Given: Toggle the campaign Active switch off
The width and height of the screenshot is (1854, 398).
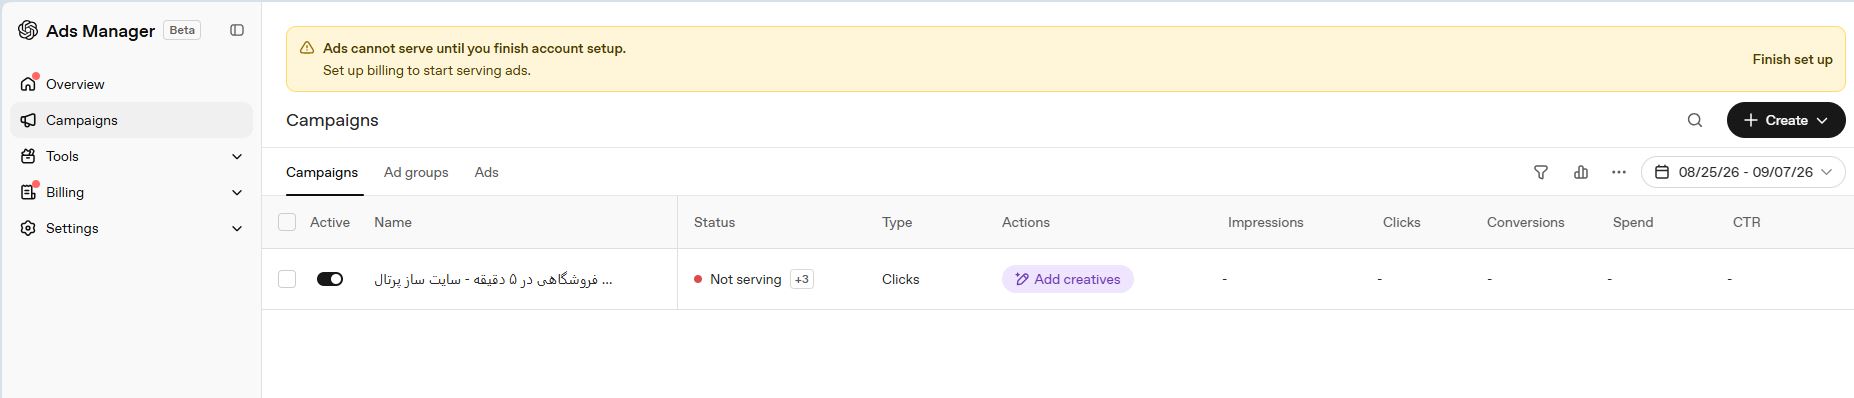Looking at the screenshot, I should click(330, 279).
